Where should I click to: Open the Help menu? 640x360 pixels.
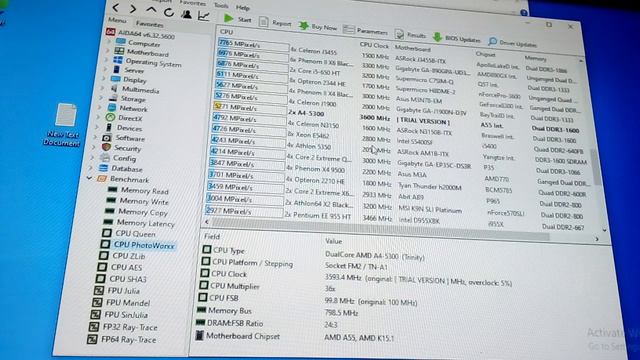(x=242, y=7)
